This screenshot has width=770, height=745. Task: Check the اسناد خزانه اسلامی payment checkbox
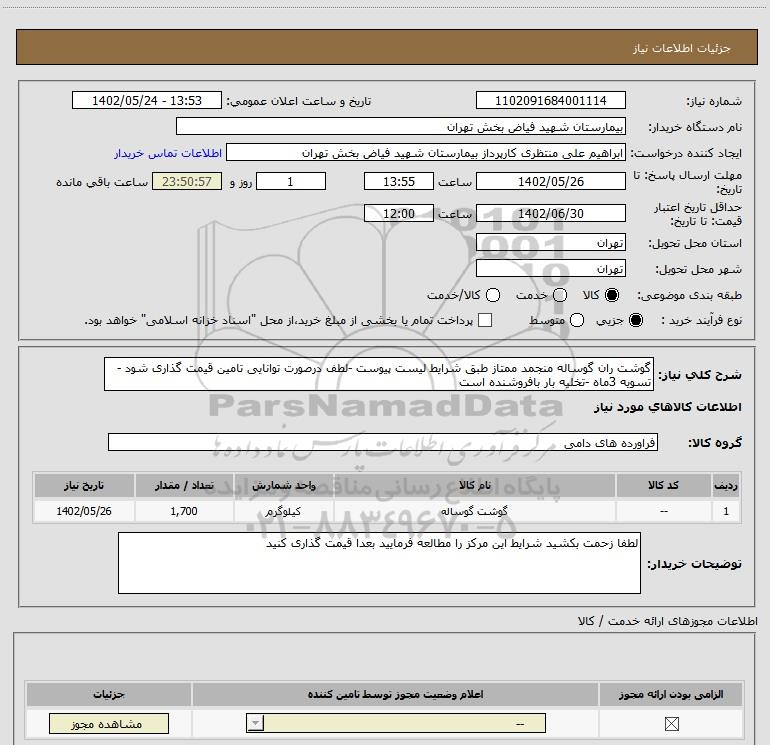point(485,320)
